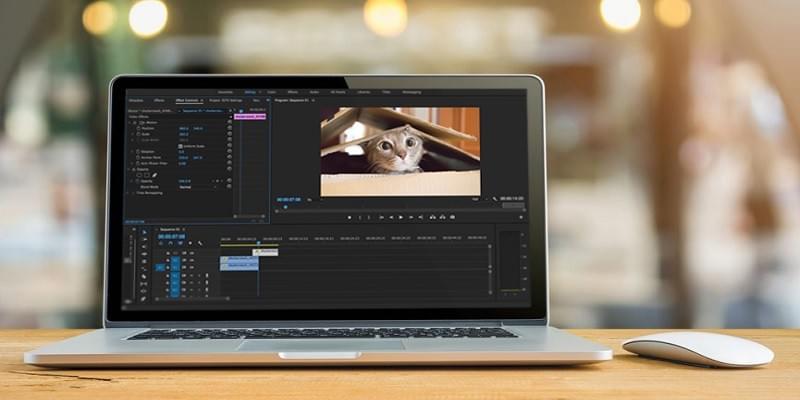Open the Blend Mode dropdown set to Normal
The width and height of the screenshot is (800, 400).
[x=197, y=187]
